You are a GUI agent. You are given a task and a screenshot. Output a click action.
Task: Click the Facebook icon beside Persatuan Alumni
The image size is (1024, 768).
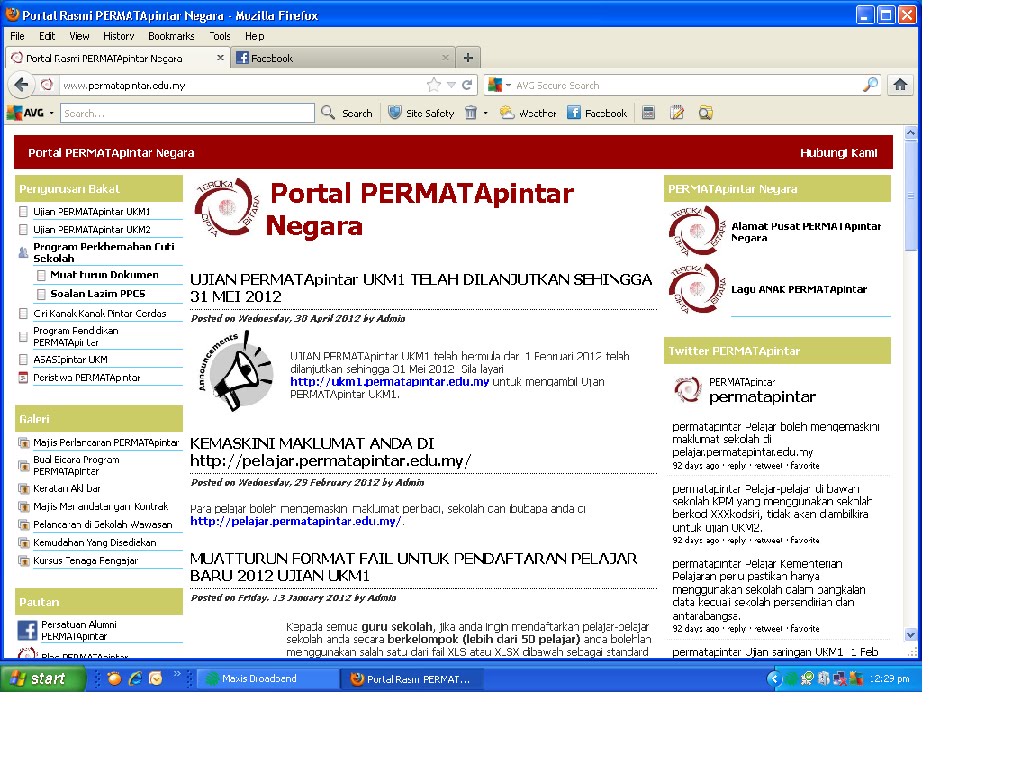tap(27, 630)
